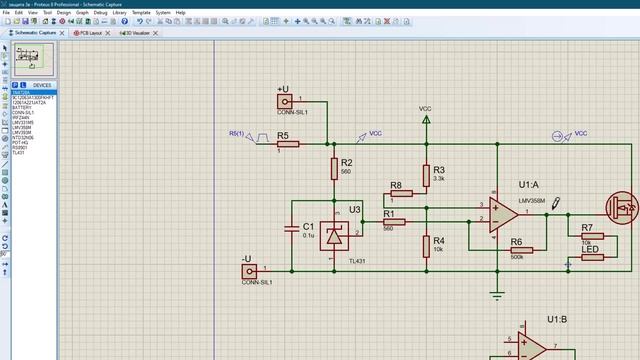Switch to the 3D Visualizer tab
This screenshot has height=360, width=640.
click(x=135, y=33)
